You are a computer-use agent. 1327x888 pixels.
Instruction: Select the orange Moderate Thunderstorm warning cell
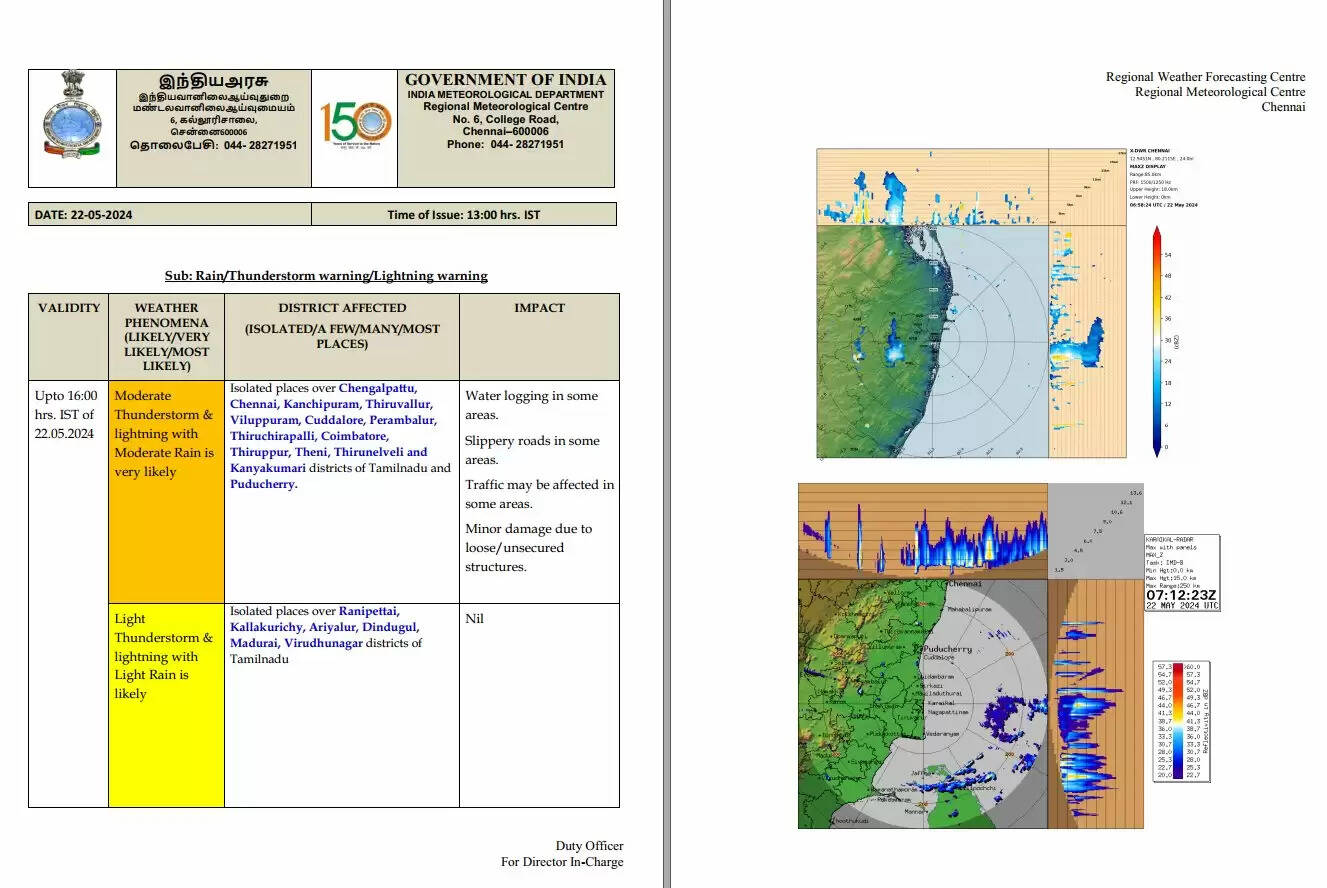point(166,490)
